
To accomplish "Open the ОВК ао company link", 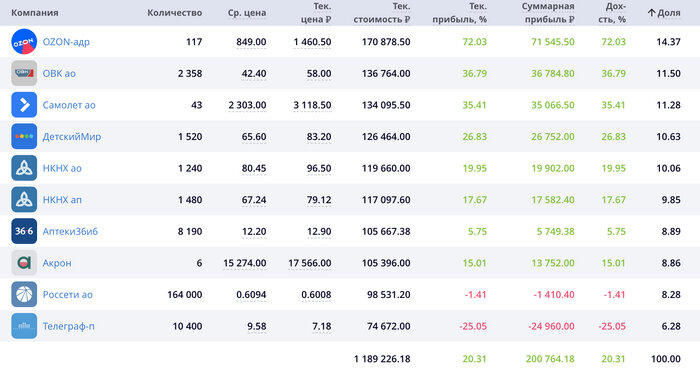I will coord(59,74).
